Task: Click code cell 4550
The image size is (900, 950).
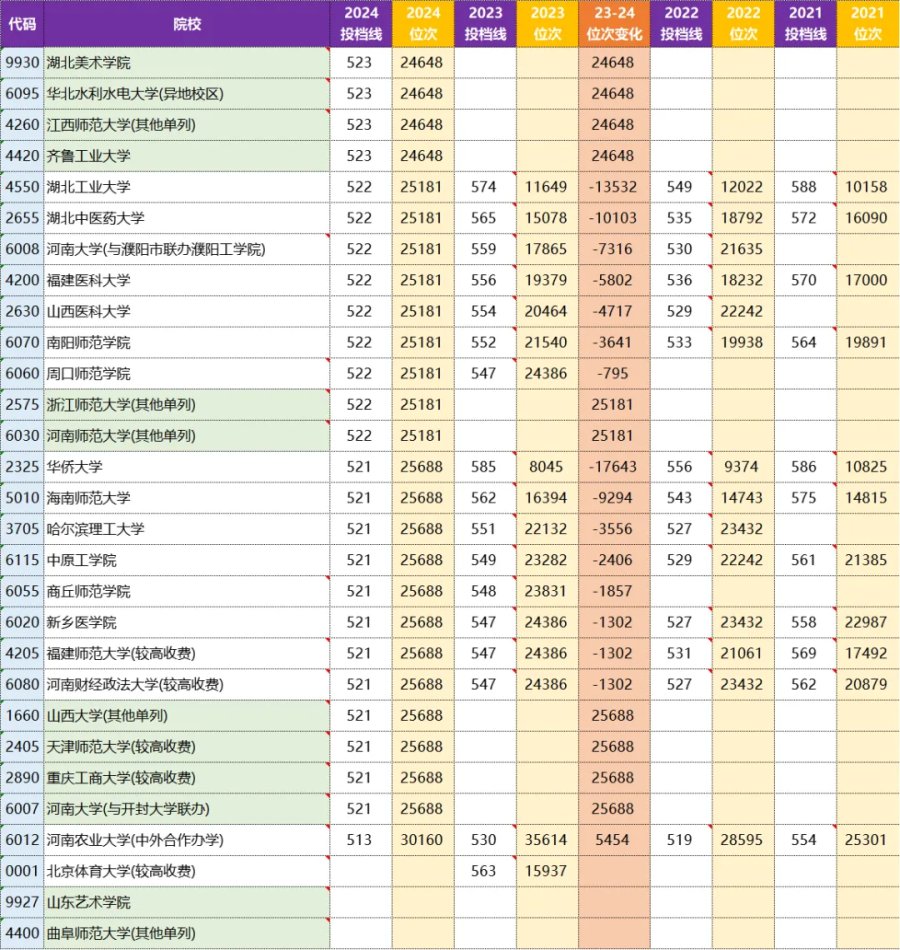Action: click(22, 187)
